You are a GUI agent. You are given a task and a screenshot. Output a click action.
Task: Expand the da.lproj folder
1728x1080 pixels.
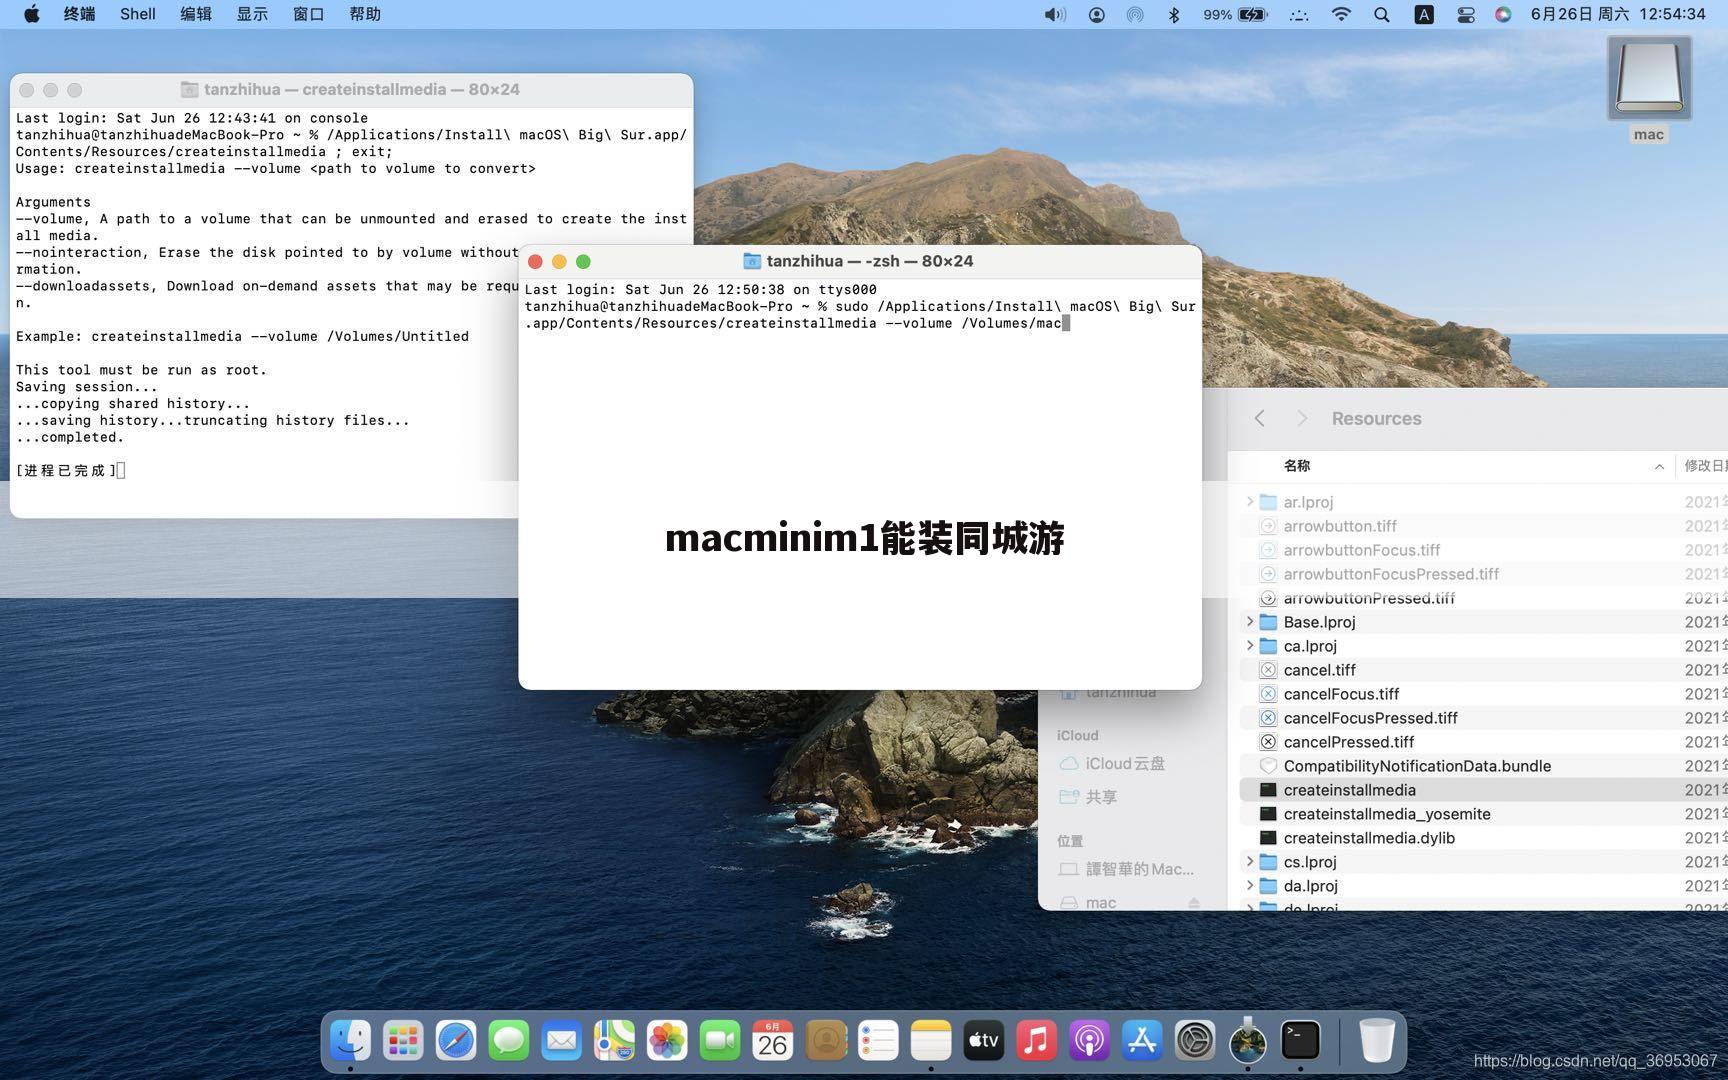tap(1249, 886)
